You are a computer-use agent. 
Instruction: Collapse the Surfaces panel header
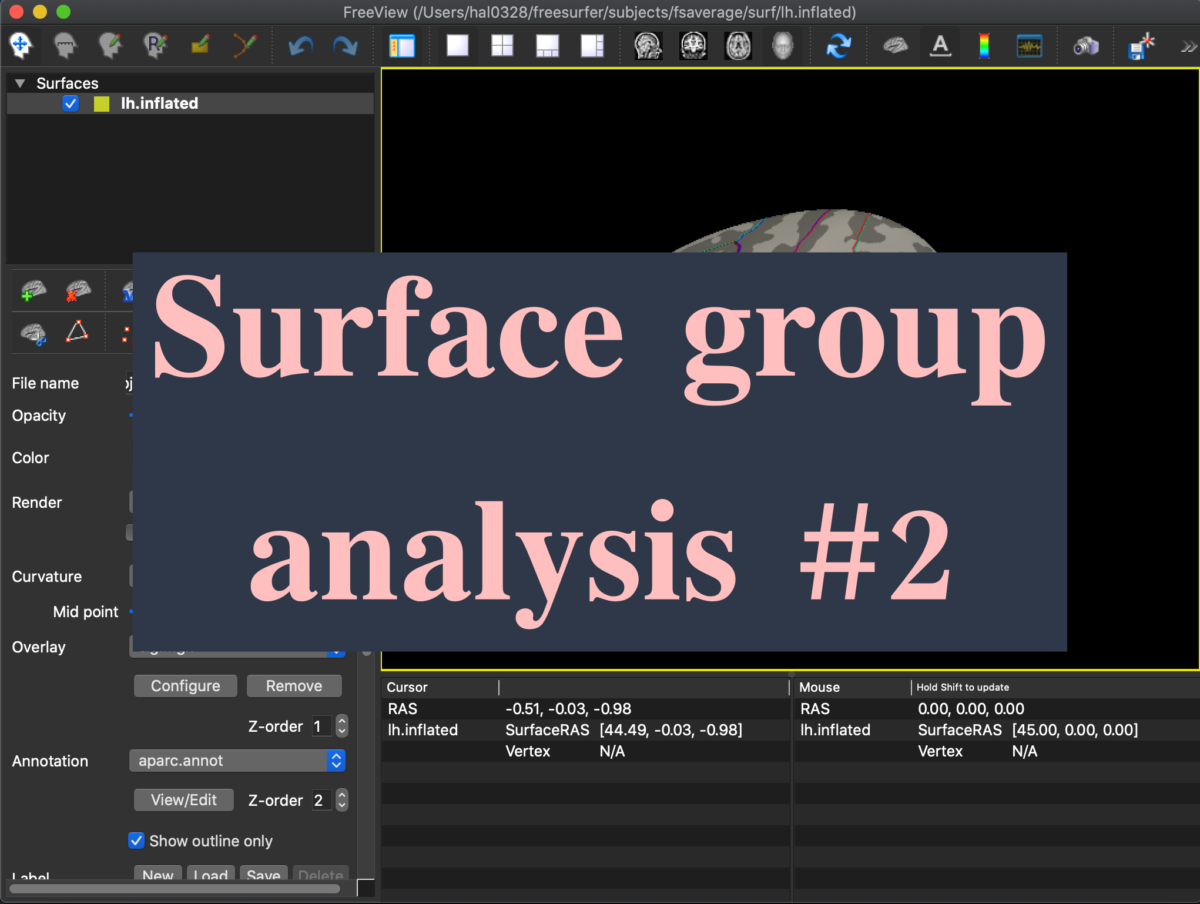tap(22, 83)
